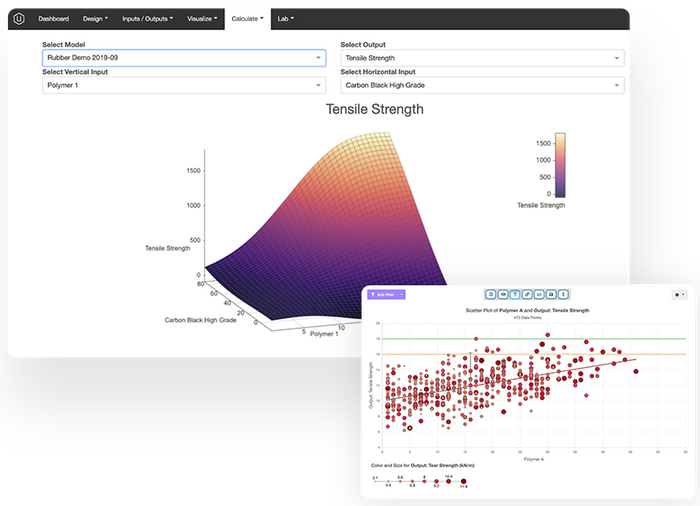Click the orange threshold line on scatter plot
Screen dimensions: 700x506
pyautogui.click(x=534, y=354)
